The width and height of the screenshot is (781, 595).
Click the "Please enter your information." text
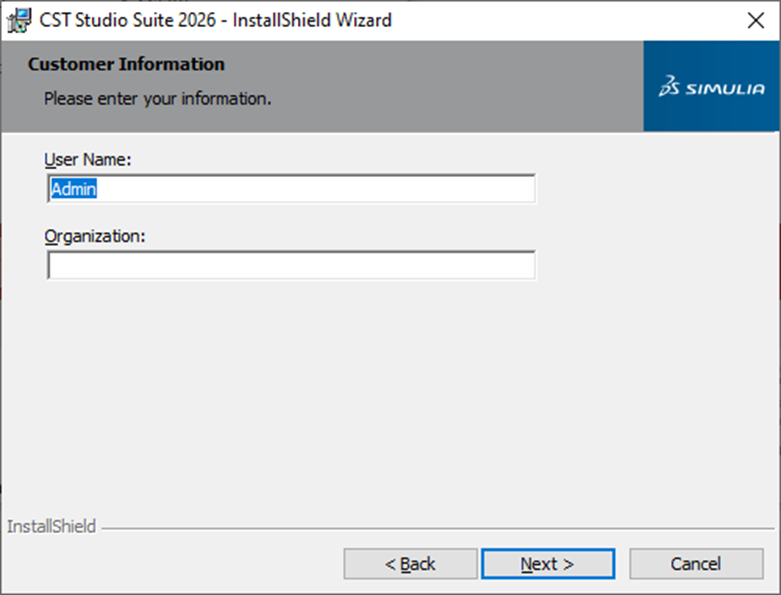pos(157,100)
